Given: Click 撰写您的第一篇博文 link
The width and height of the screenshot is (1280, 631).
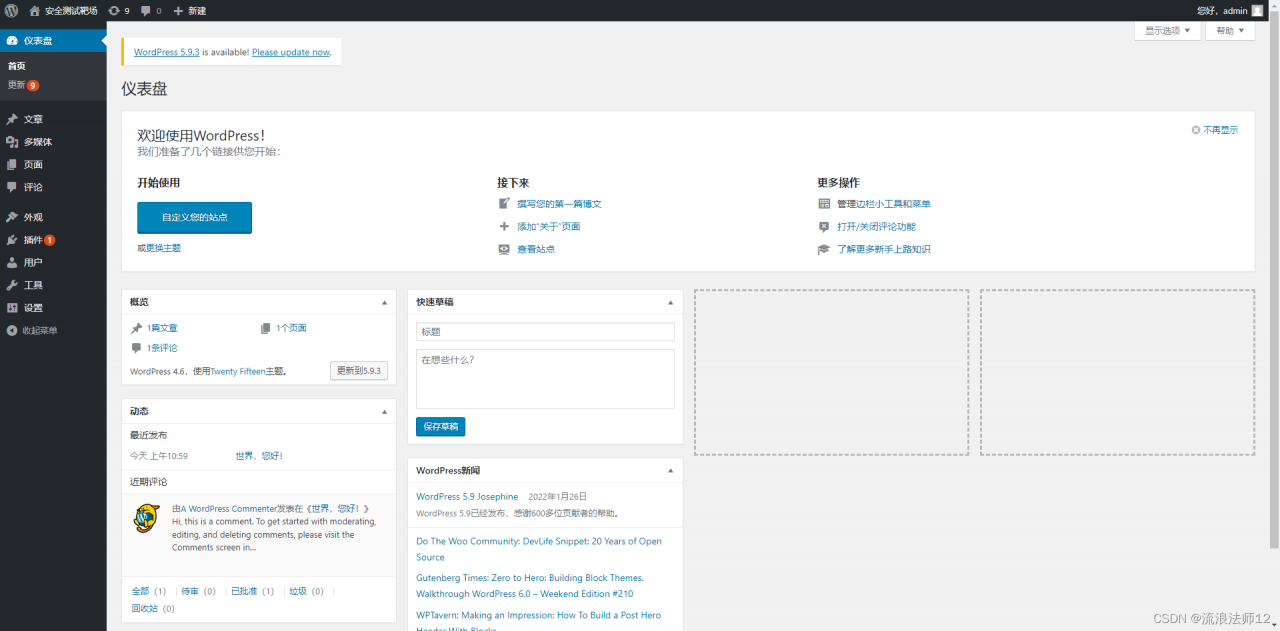Looking at the screenshot, I should [x=559, y=204].
